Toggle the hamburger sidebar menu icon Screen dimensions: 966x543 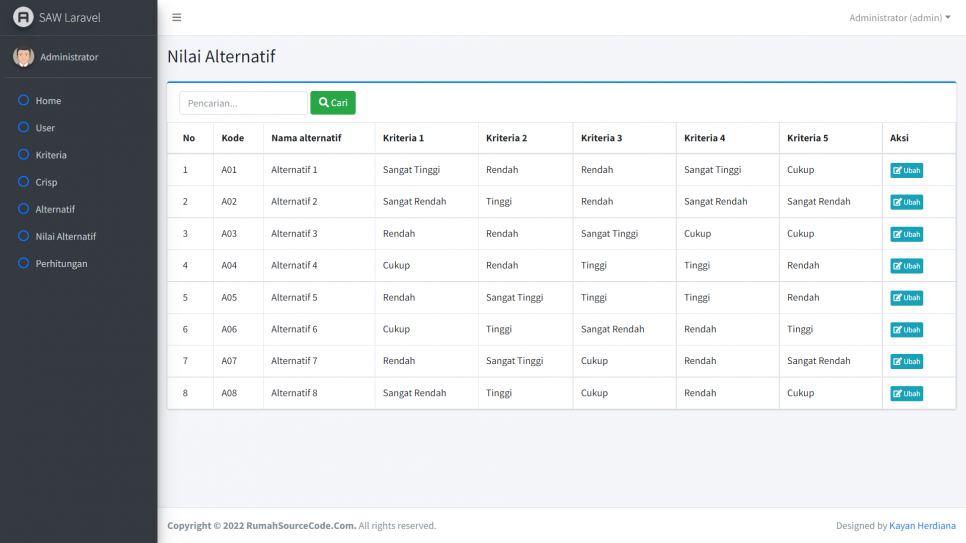177,17
